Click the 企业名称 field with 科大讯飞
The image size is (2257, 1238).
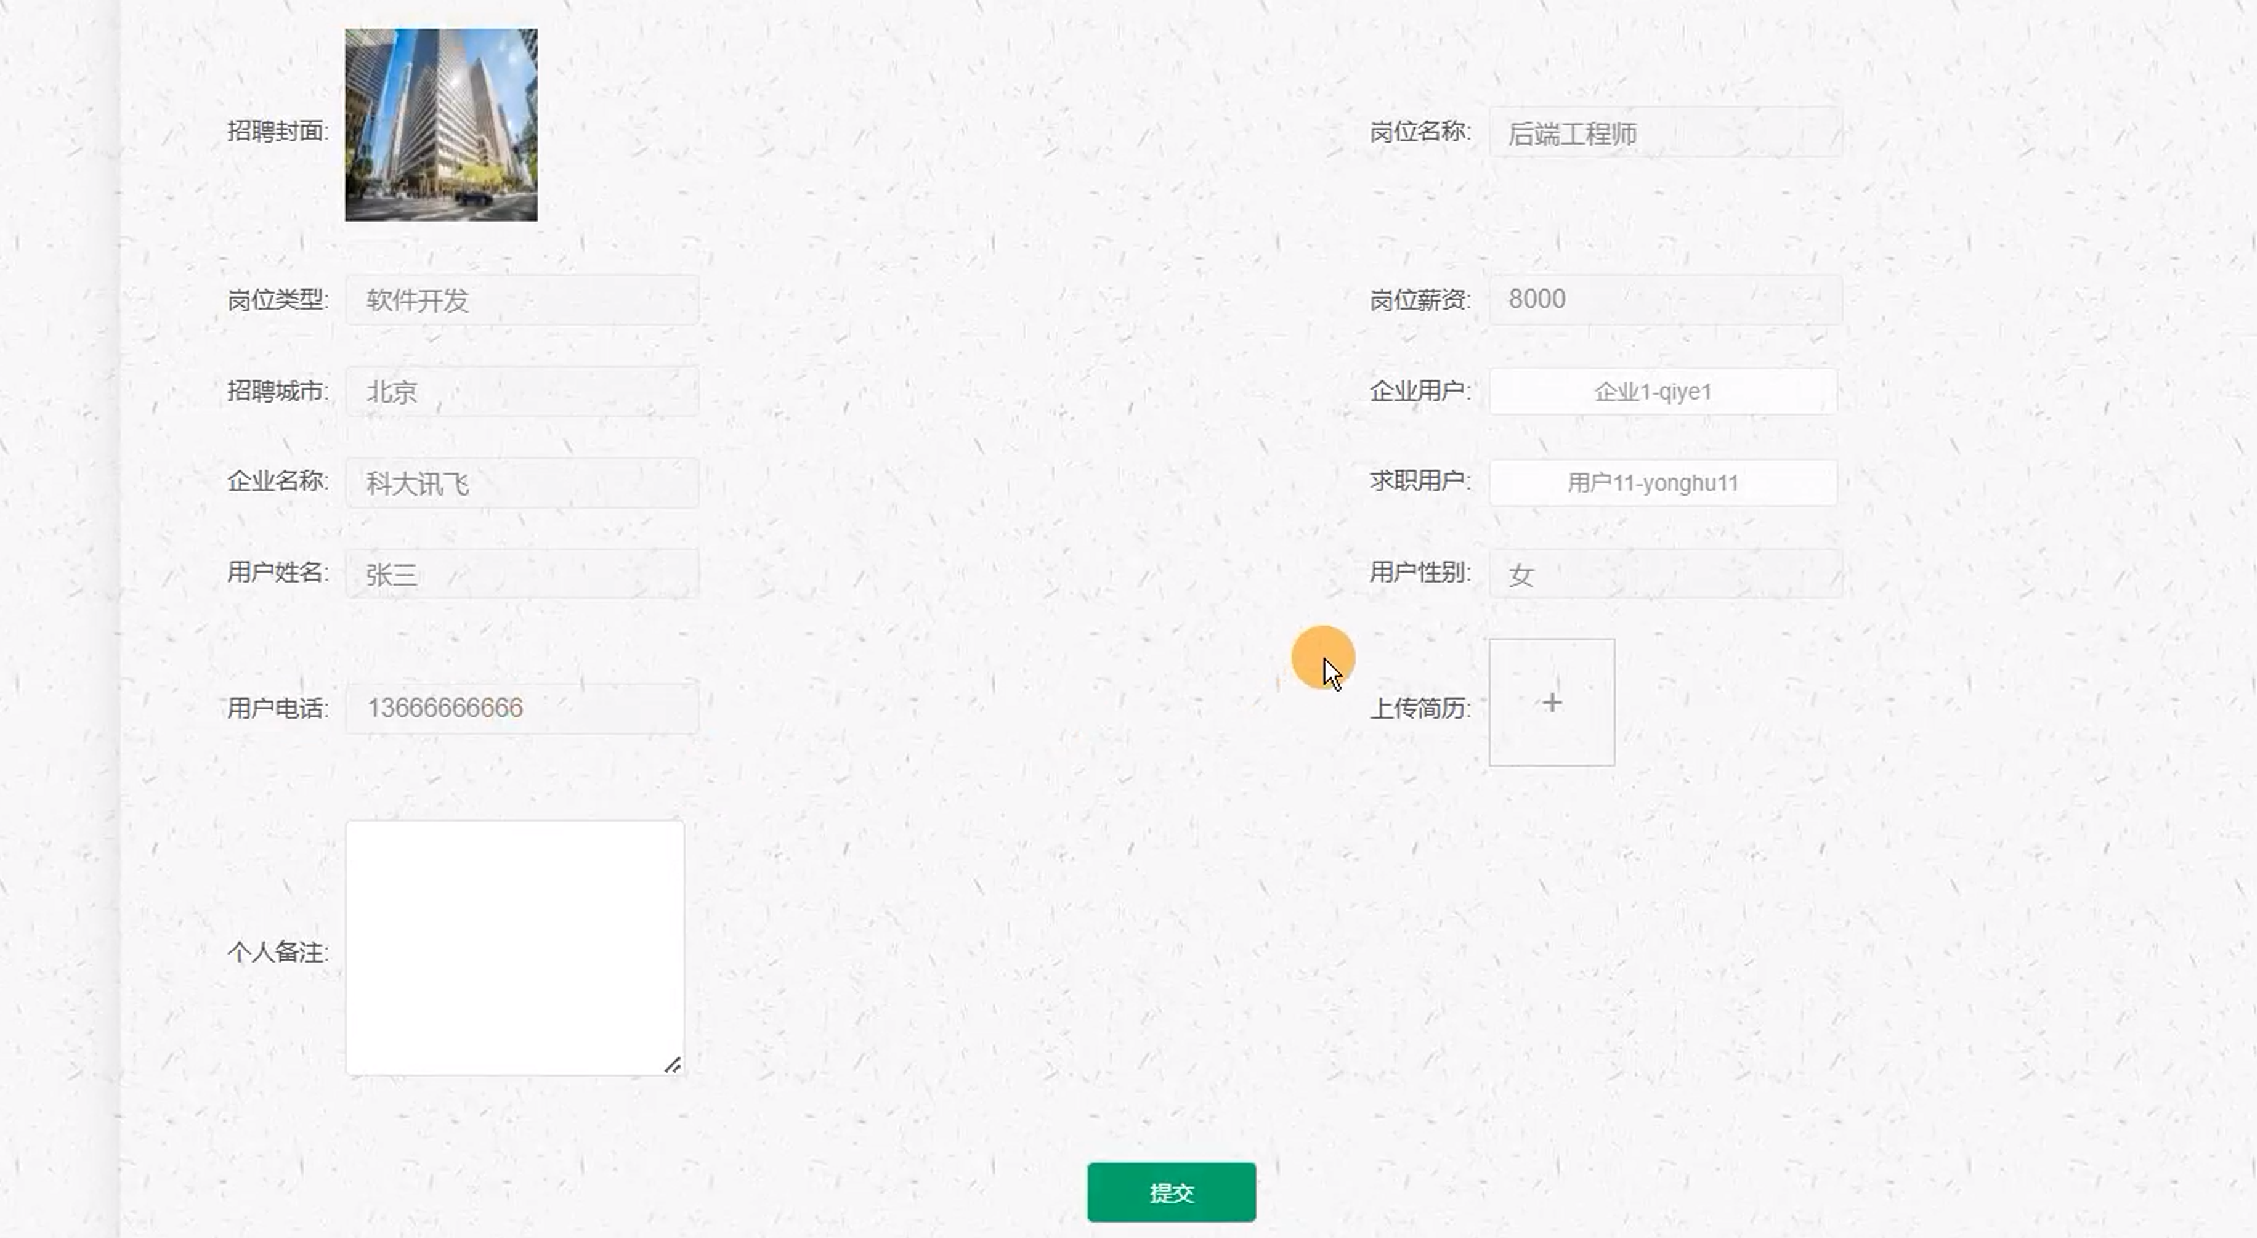(x=522, y=483)
